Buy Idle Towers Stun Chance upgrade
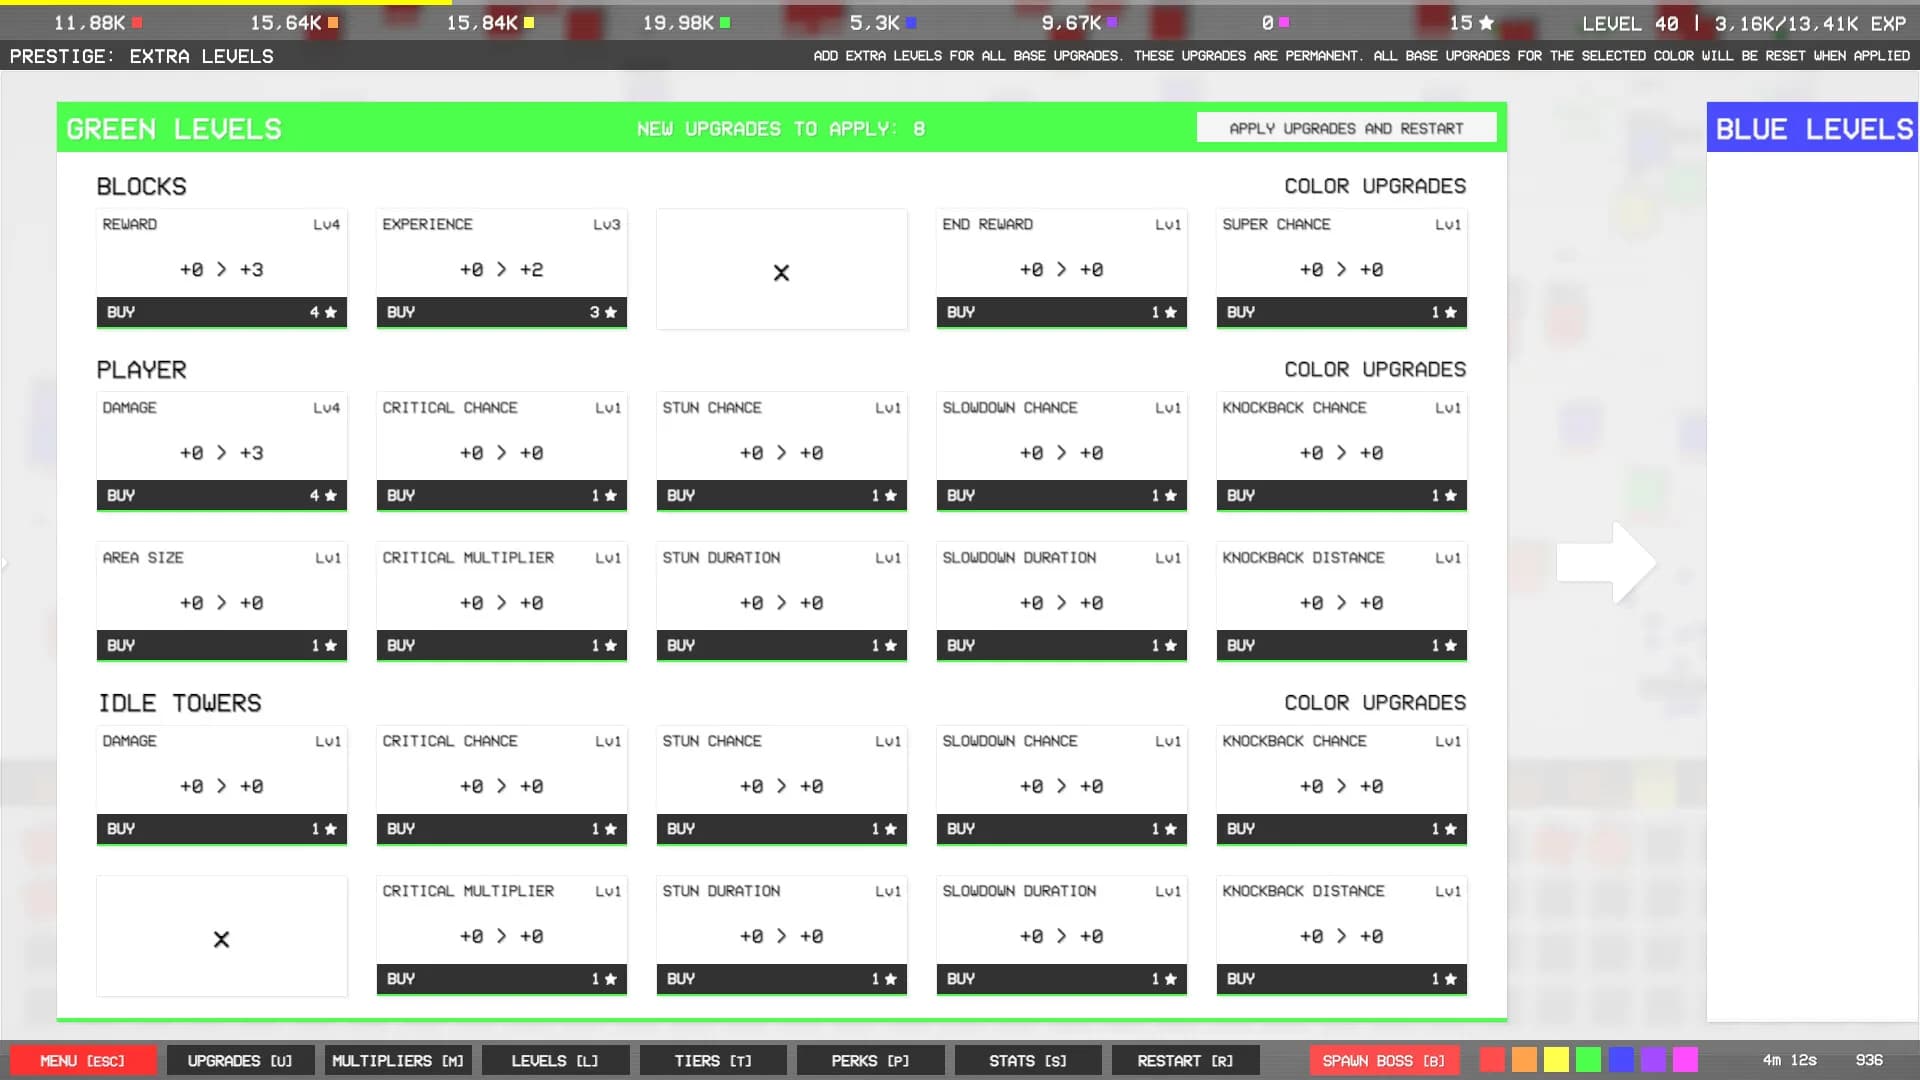 [781, 828]
